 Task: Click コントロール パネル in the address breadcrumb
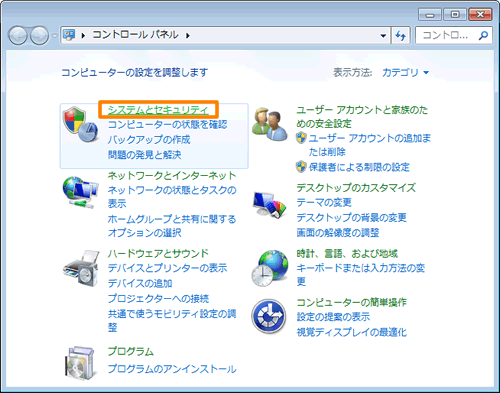tap(135, 35)
